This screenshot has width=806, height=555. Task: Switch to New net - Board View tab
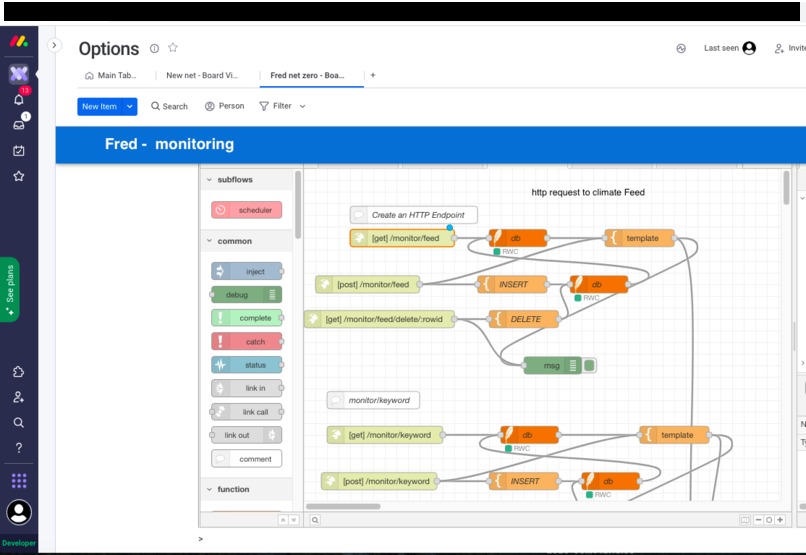click(x=202, y=76)
